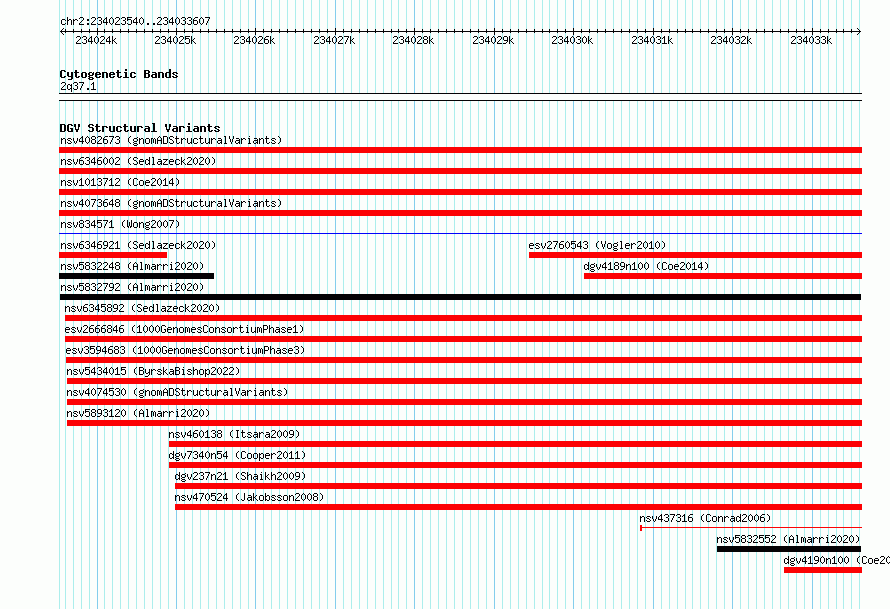Click the red bar under nsv4082673
Viewport: 890px width, 609px height.
click(x=460, y=150)
